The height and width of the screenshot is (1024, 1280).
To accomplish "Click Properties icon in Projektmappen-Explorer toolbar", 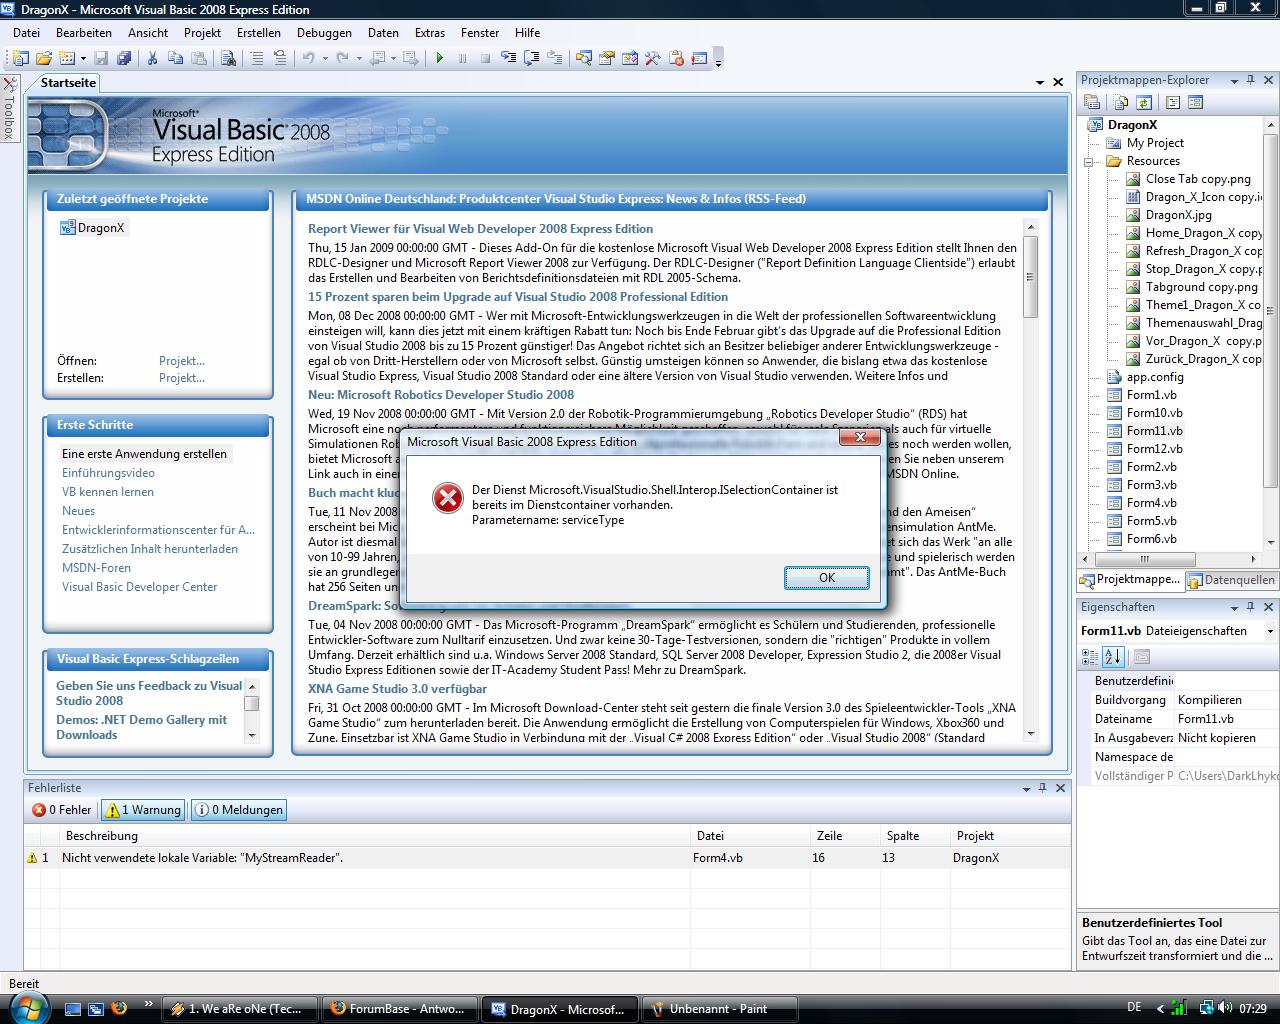I will tap(1092, 101).
